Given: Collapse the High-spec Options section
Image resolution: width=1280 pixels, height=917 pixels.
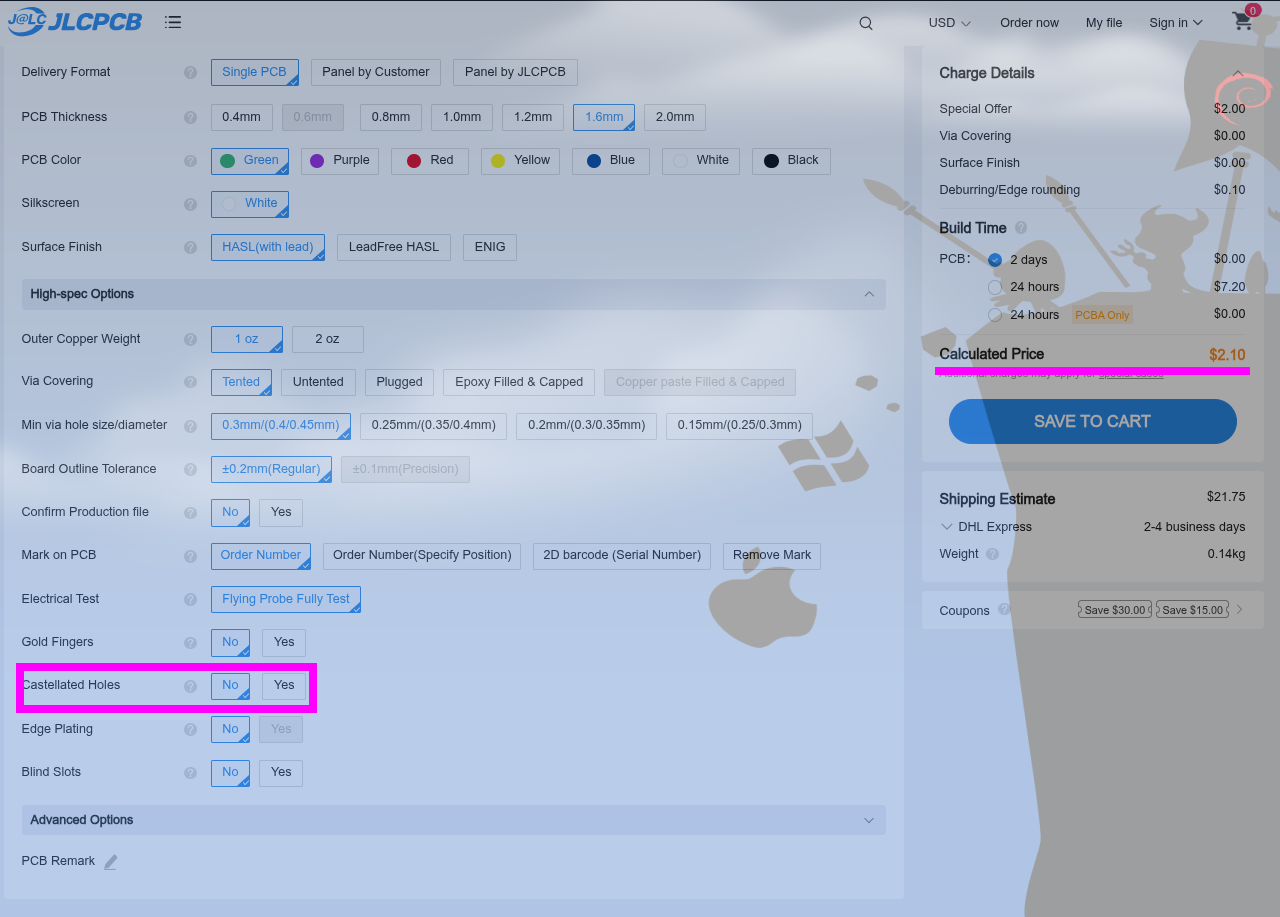Looking at the screenshot, I should click(868, 294).
